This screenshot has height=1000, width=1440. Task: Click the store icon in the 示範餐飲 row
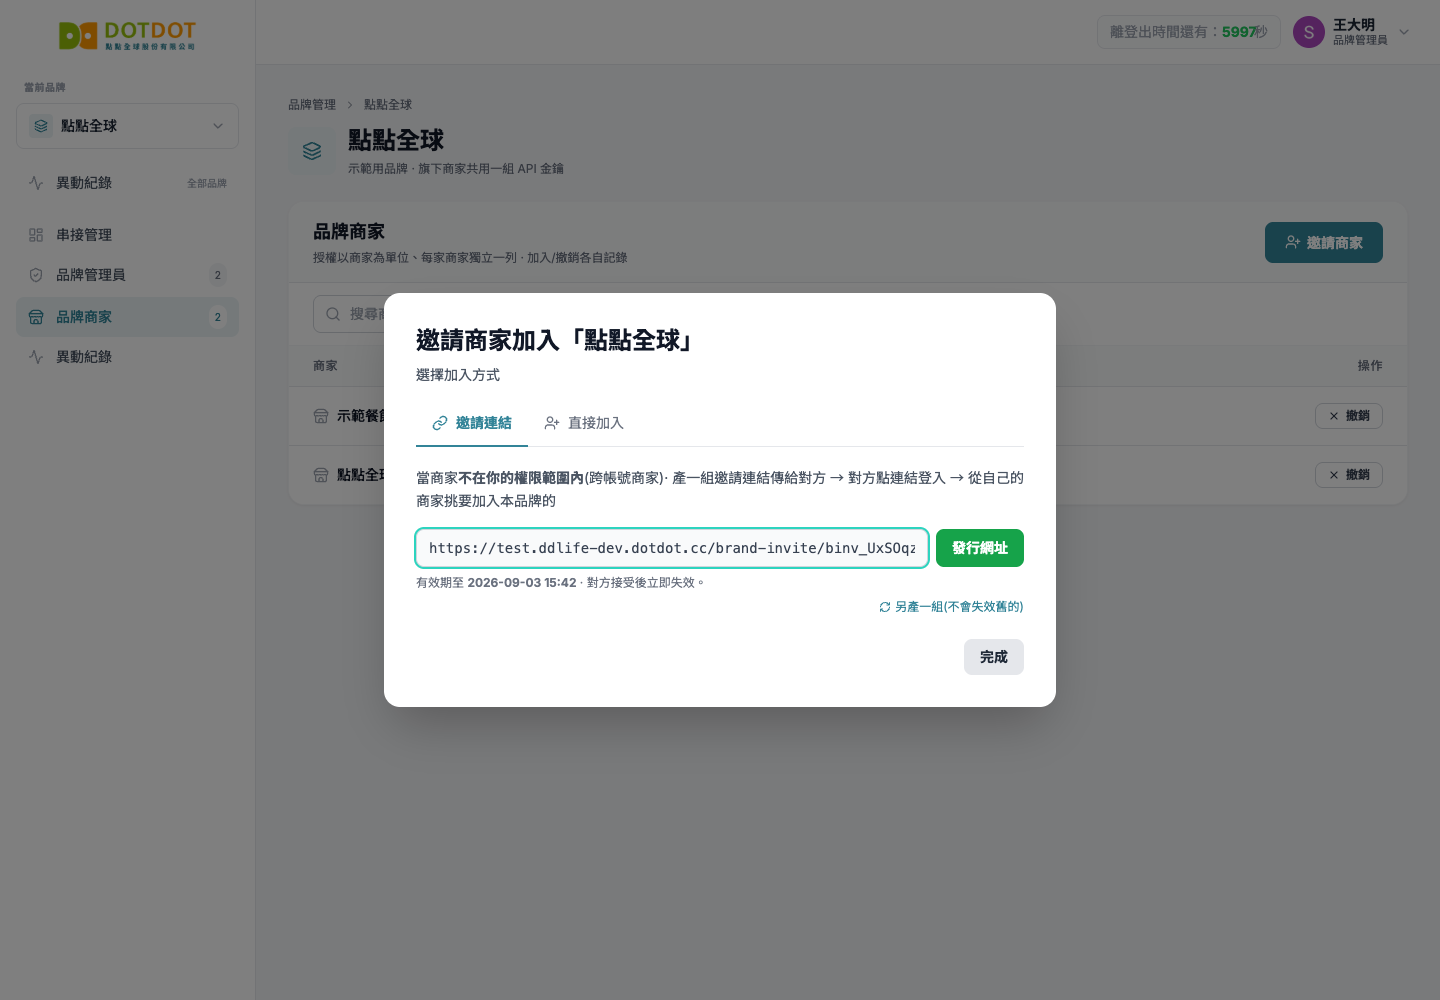321,416
